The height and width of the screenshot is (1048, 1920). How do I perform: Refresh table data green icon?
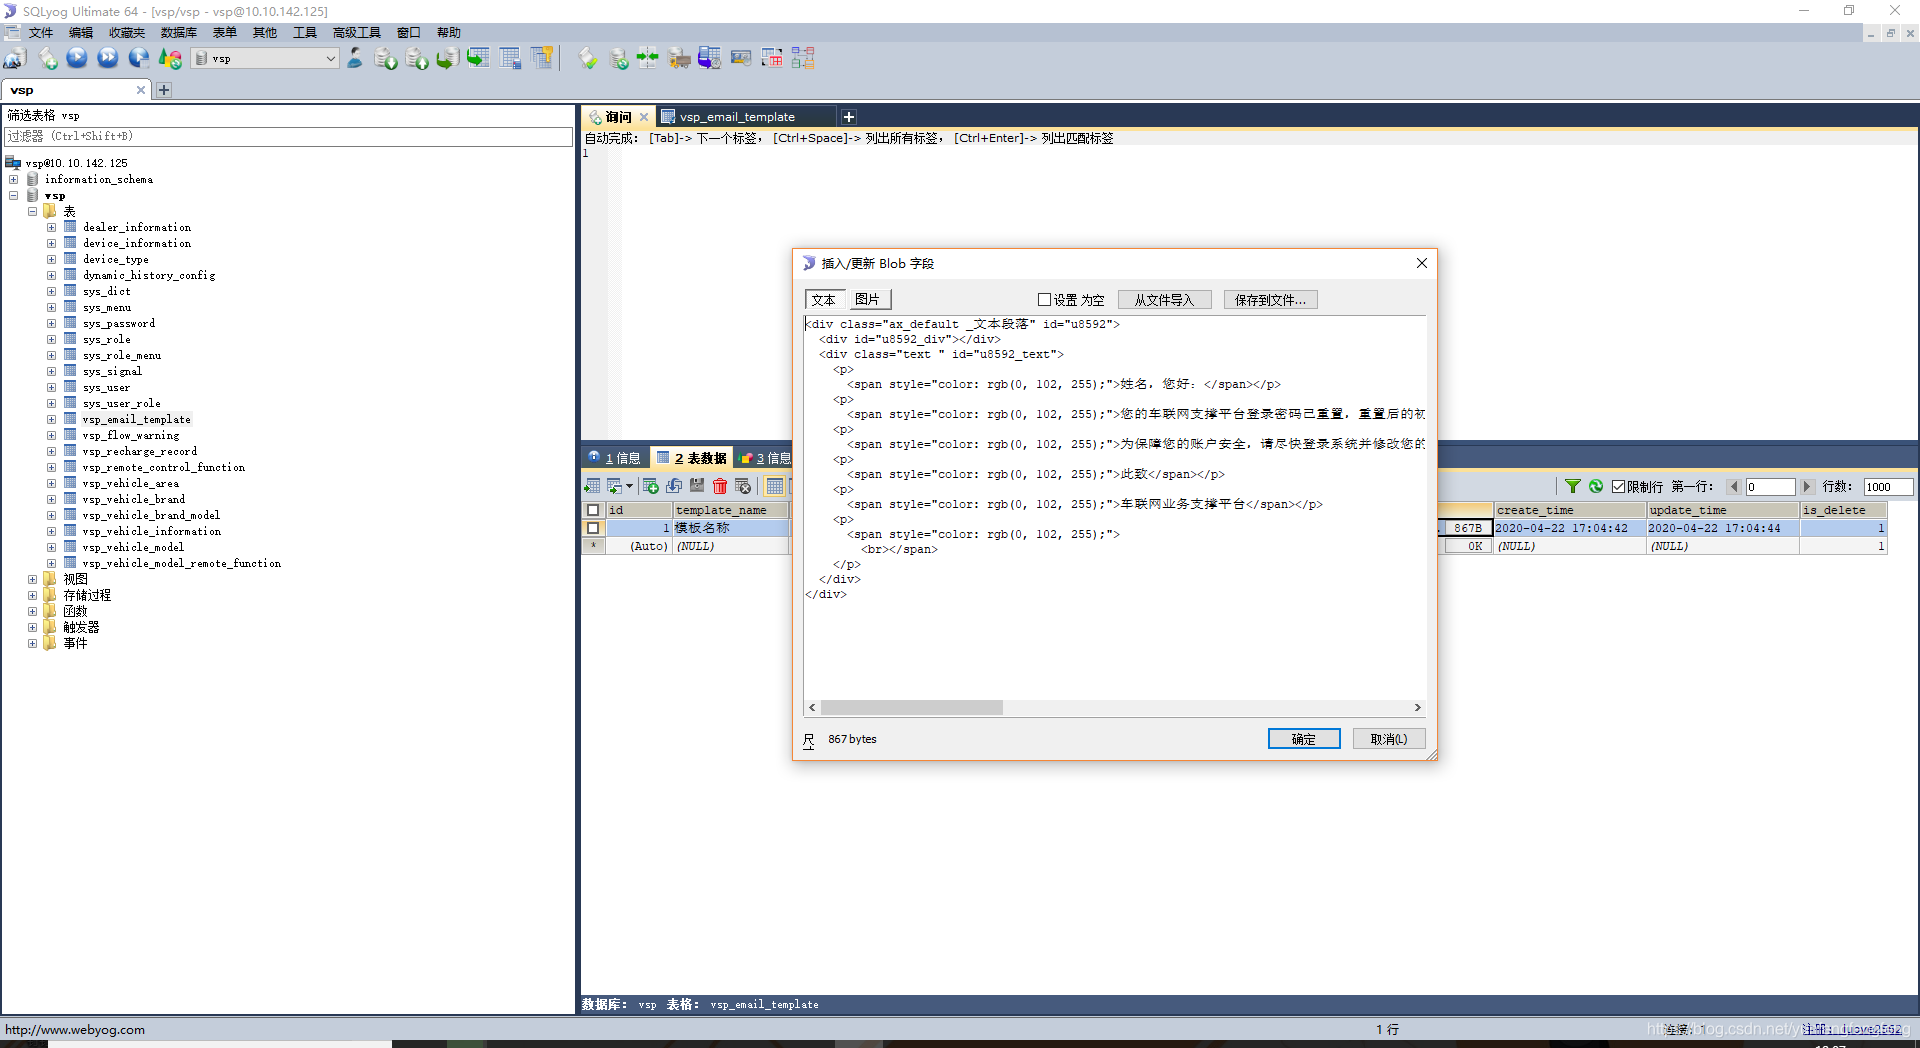click(1596, 486)
